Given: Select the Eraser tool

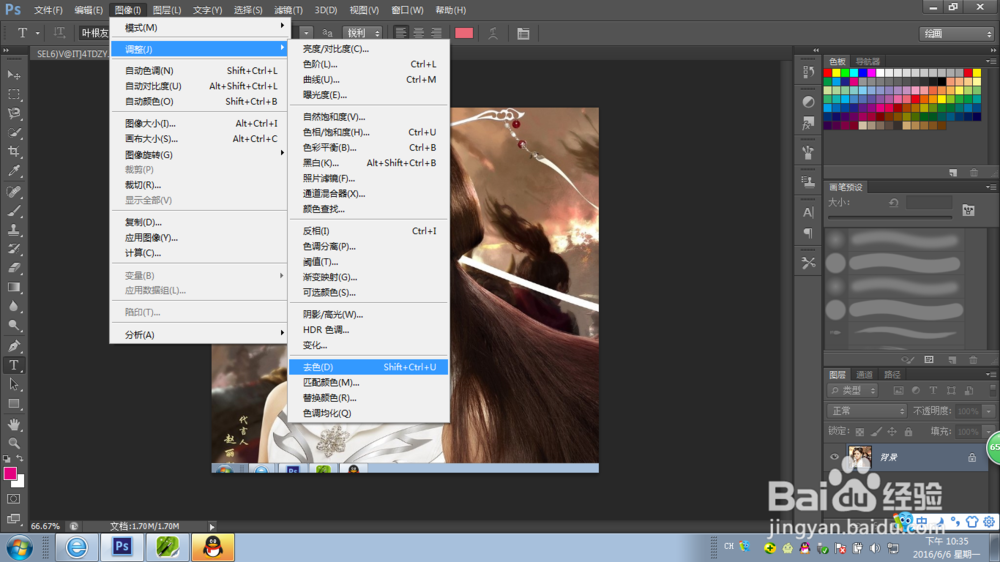Looking at the screenshot, I should point(13,268).
